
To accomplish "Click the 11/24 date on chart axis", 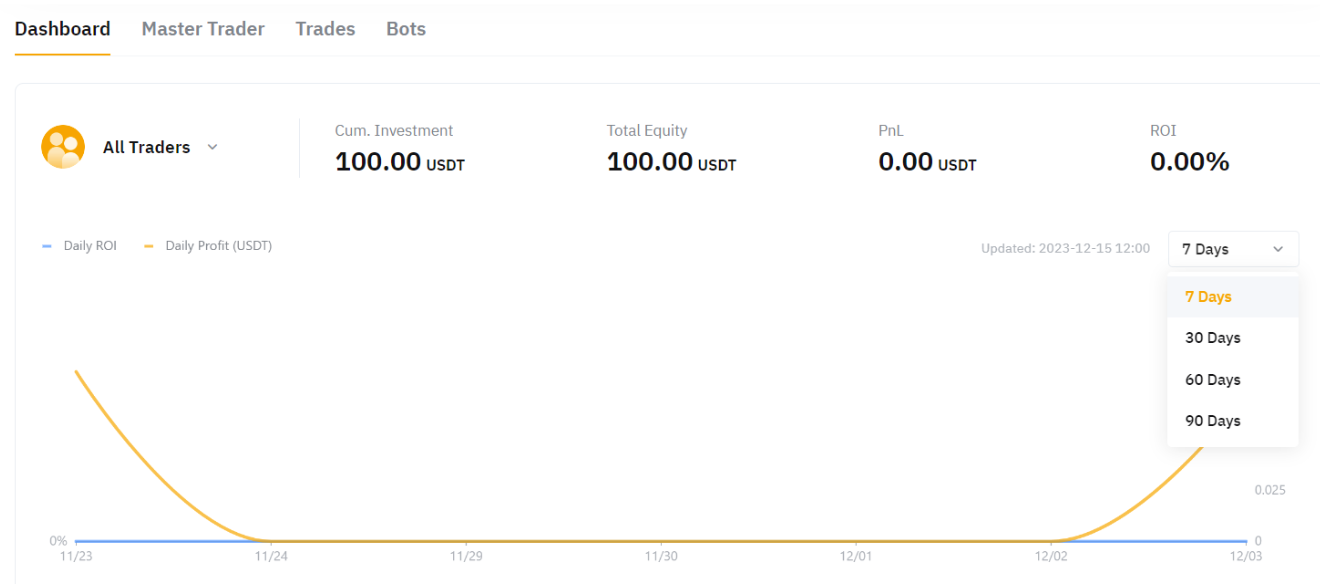I will (x=271, y=556).
